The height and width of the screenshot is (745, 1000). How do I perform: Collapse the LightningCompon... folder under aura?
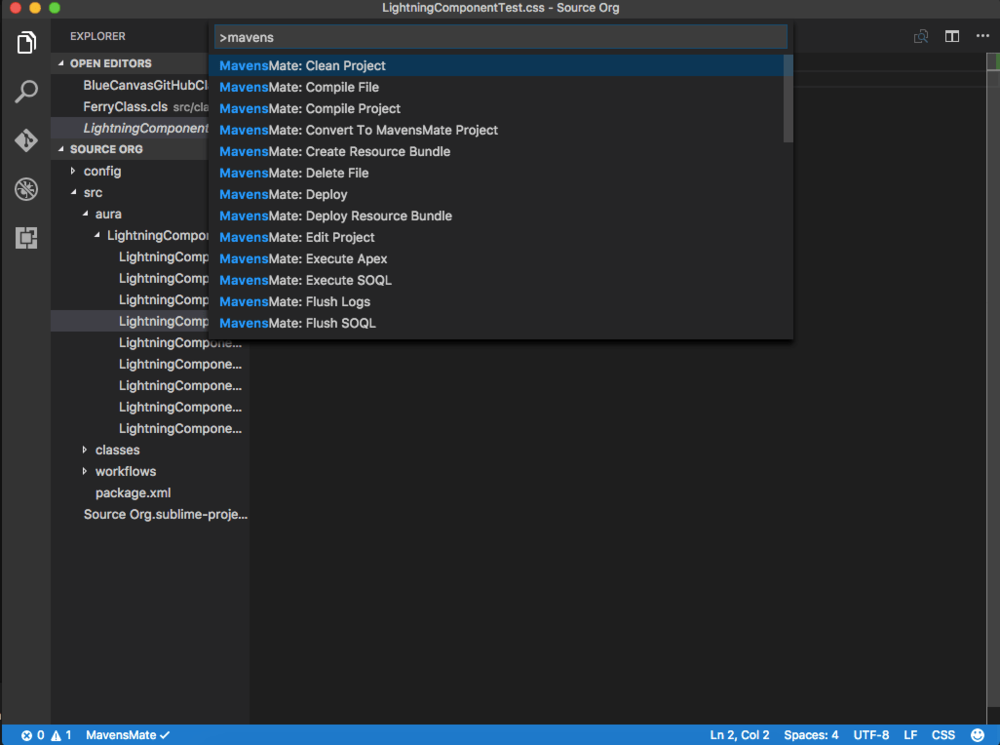pos(97,235)
